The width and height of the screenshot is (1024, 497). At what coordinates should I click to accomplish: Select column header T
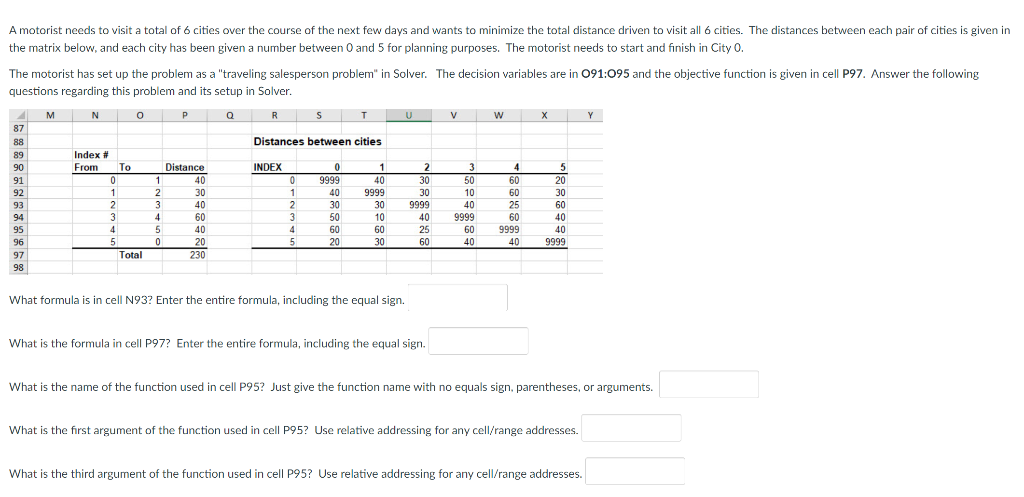tap(364, 116)
